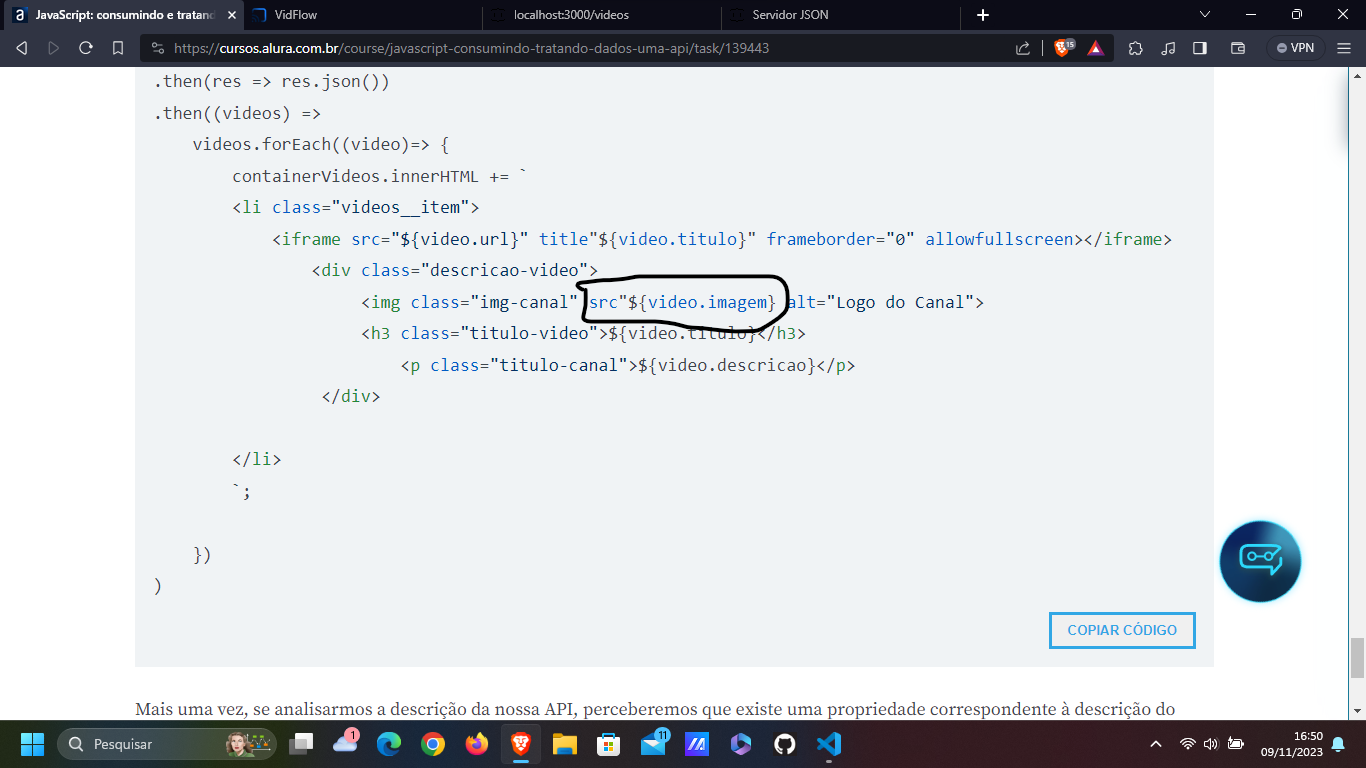Screen dimensions: 1366x768
Task: Click the code line containerVideos.innerHTML
Action: coord(380,176)
